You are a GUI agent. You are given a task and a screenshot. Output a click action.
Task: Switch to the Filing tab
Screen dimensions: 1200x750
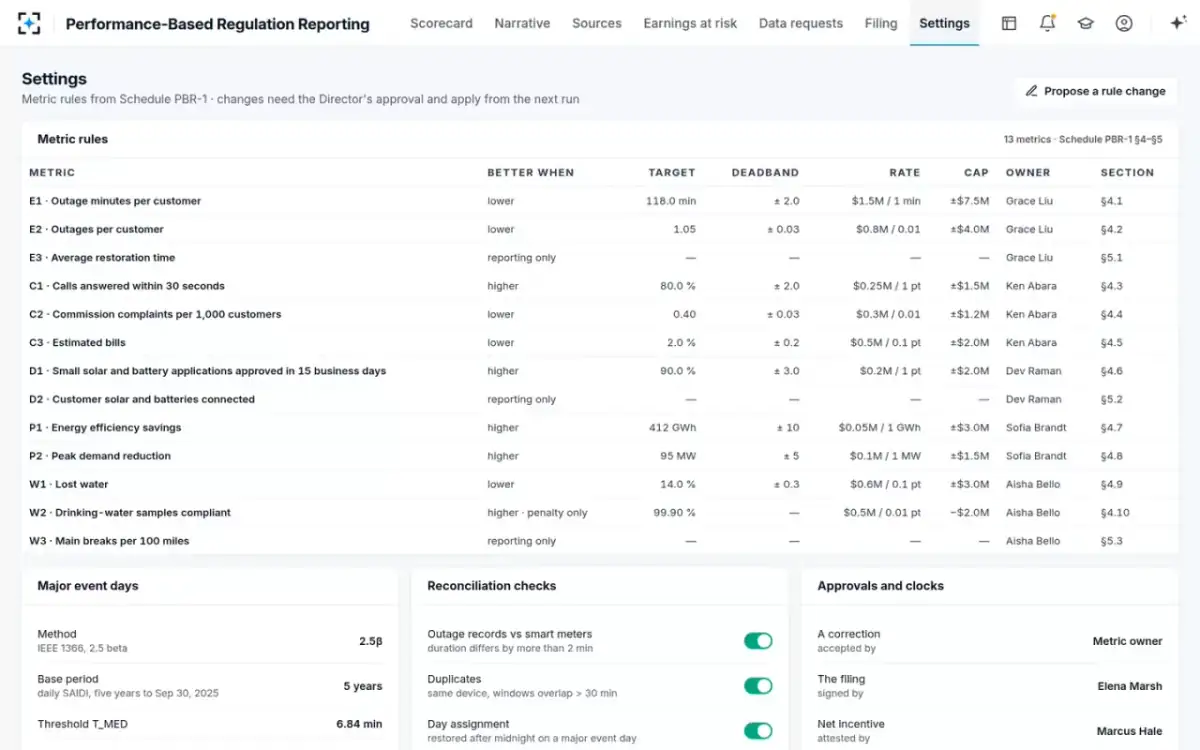pos(881,23)
